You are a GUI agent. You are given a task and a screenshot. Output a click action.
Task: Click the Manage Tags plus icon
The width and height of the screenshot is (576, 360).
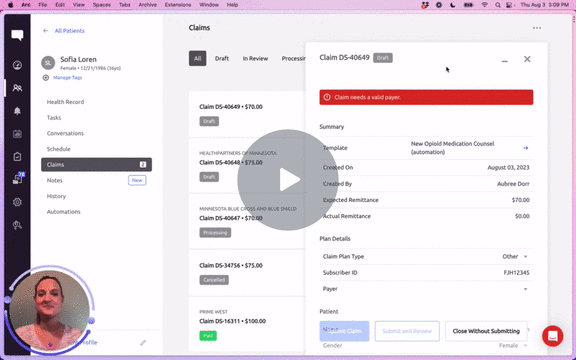coord(46,78)
